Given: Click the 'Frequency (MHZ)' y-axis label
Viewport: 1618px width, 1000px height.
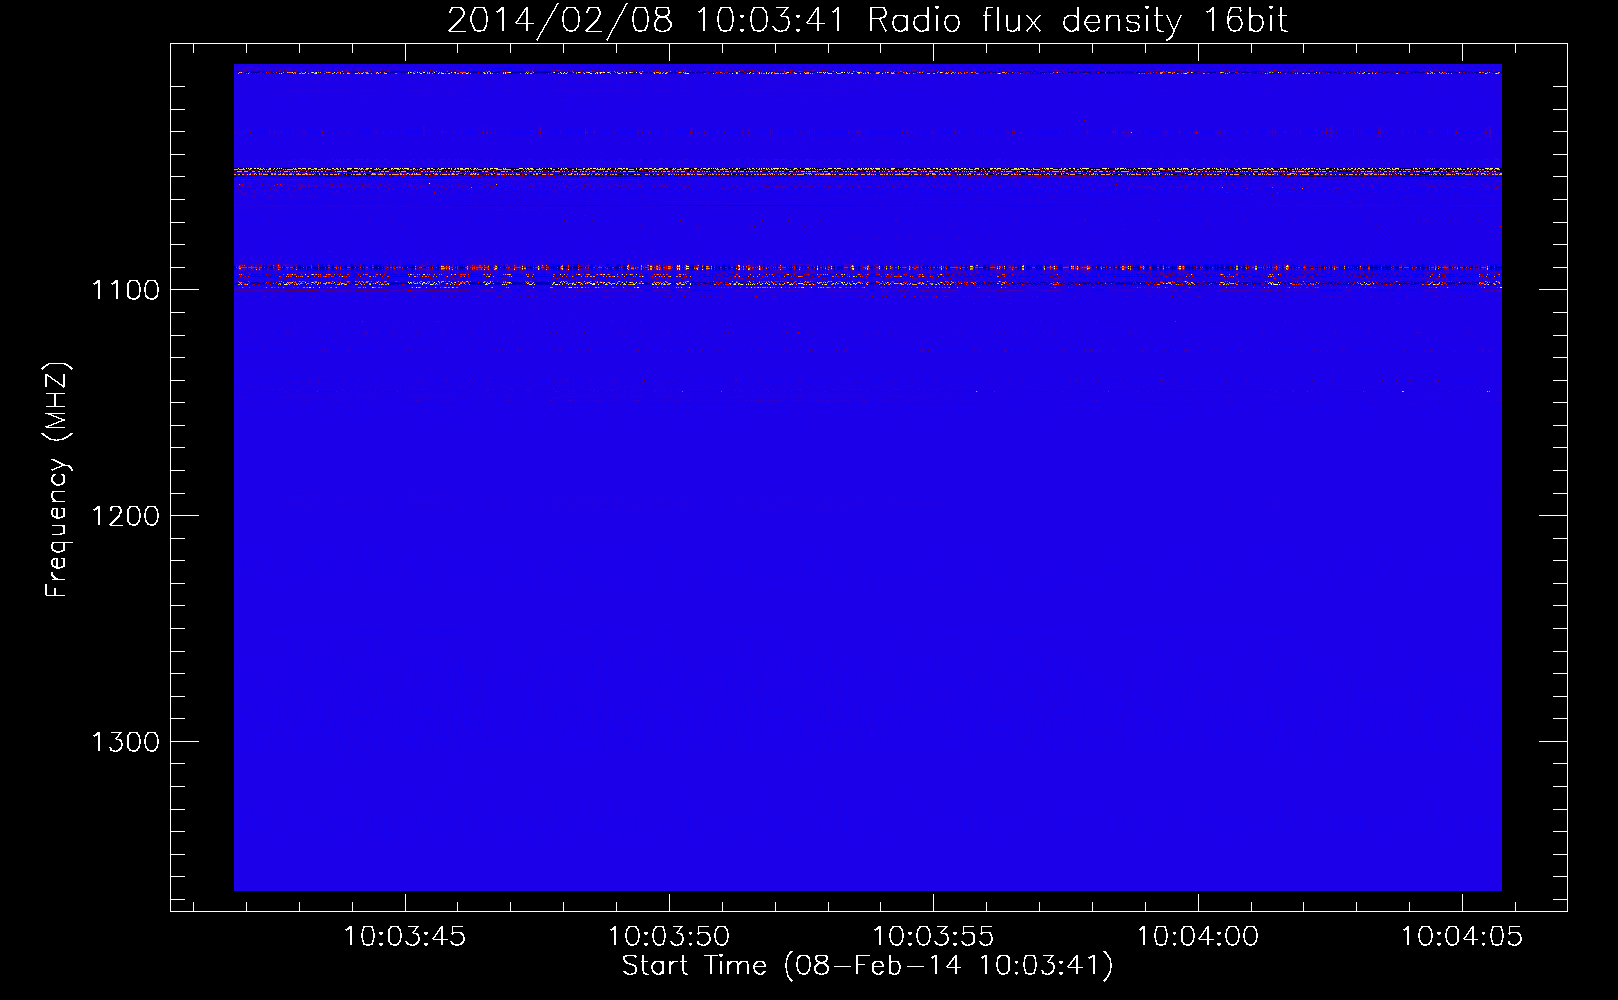Looking at the screenshot, I should tap(57, 480).
